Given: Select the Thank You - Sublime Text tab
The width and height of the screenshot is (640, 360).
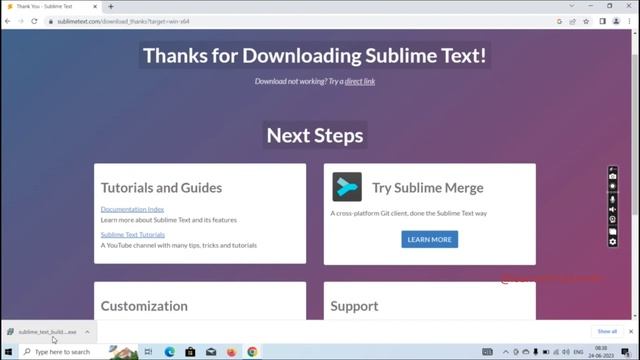Looking at the screenshot, I should pos(51,7).
